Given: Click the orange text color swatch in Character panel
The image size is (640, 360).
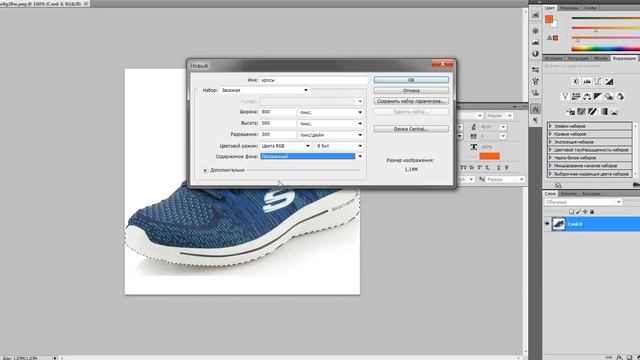Looking at the screenshot, I should coord(489,156).
